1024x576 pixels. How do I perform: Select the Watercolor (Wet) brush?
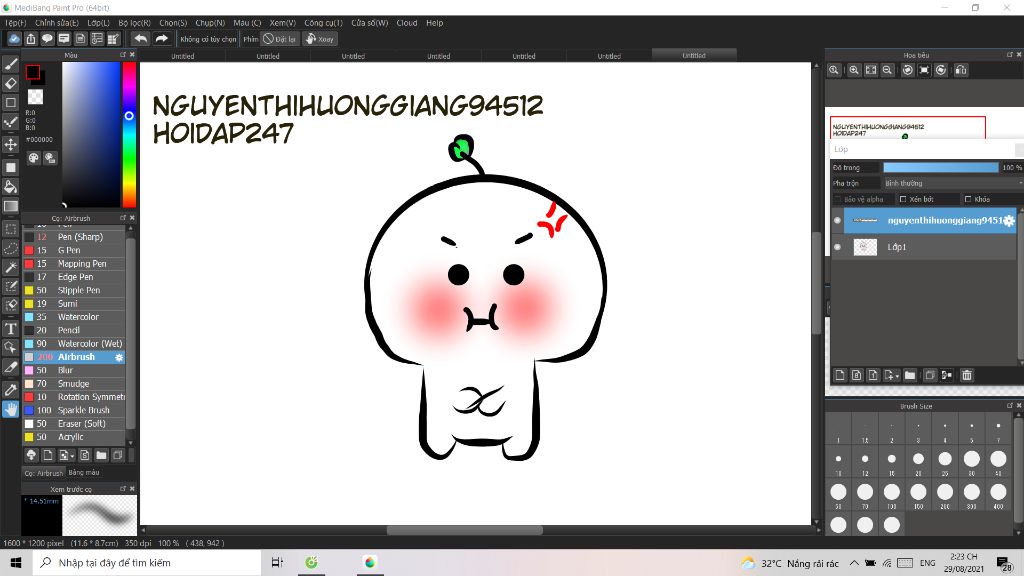pos(74,344)
